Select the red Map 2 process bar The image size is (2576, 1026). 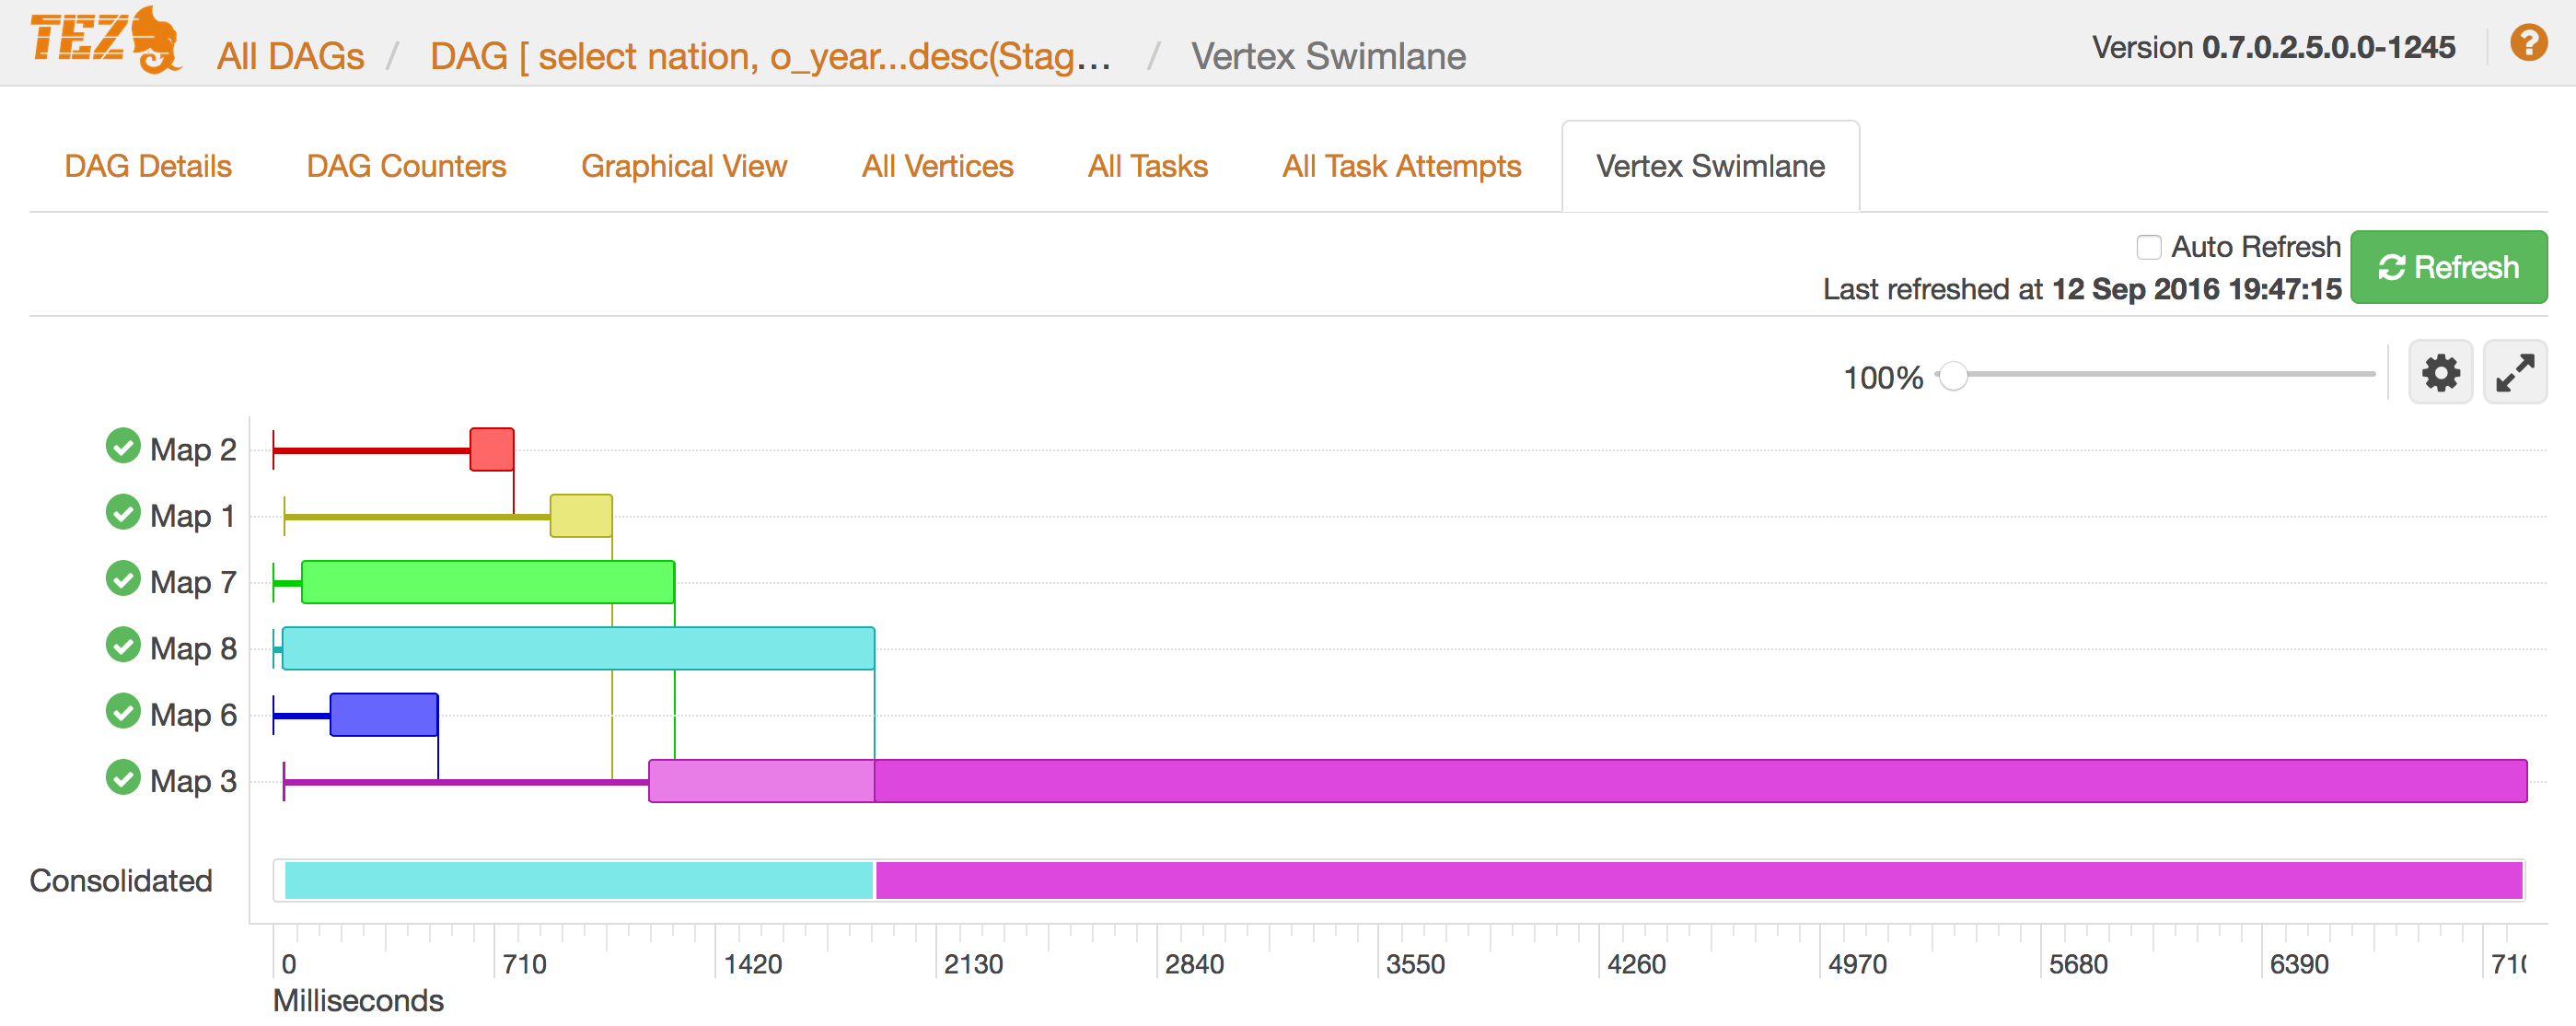click(x=492, y=450)
